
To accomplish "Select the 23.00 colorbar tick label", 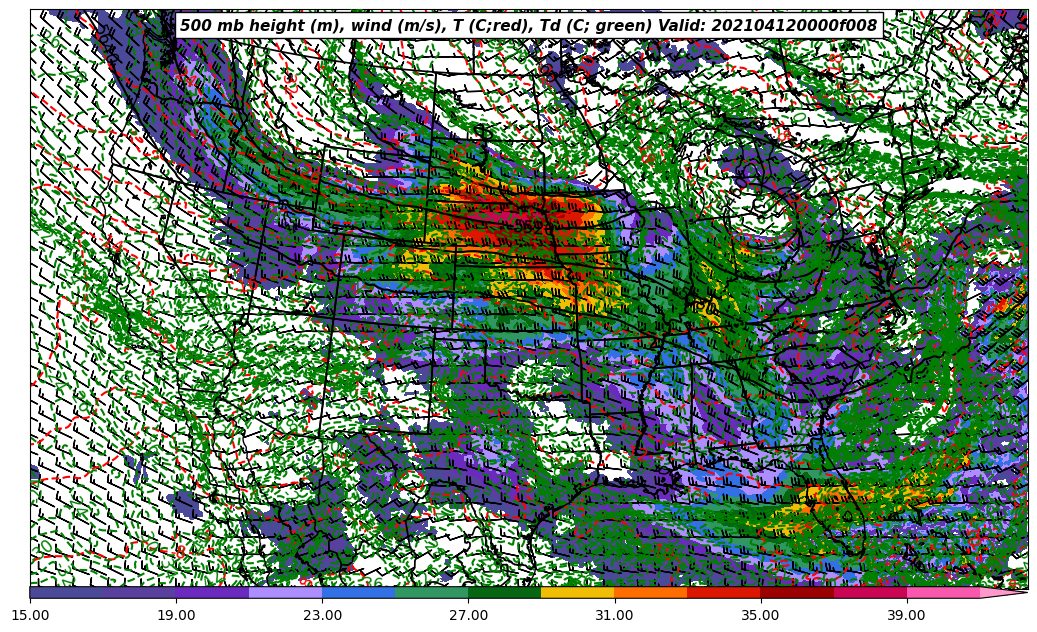I will coord(322,615).
